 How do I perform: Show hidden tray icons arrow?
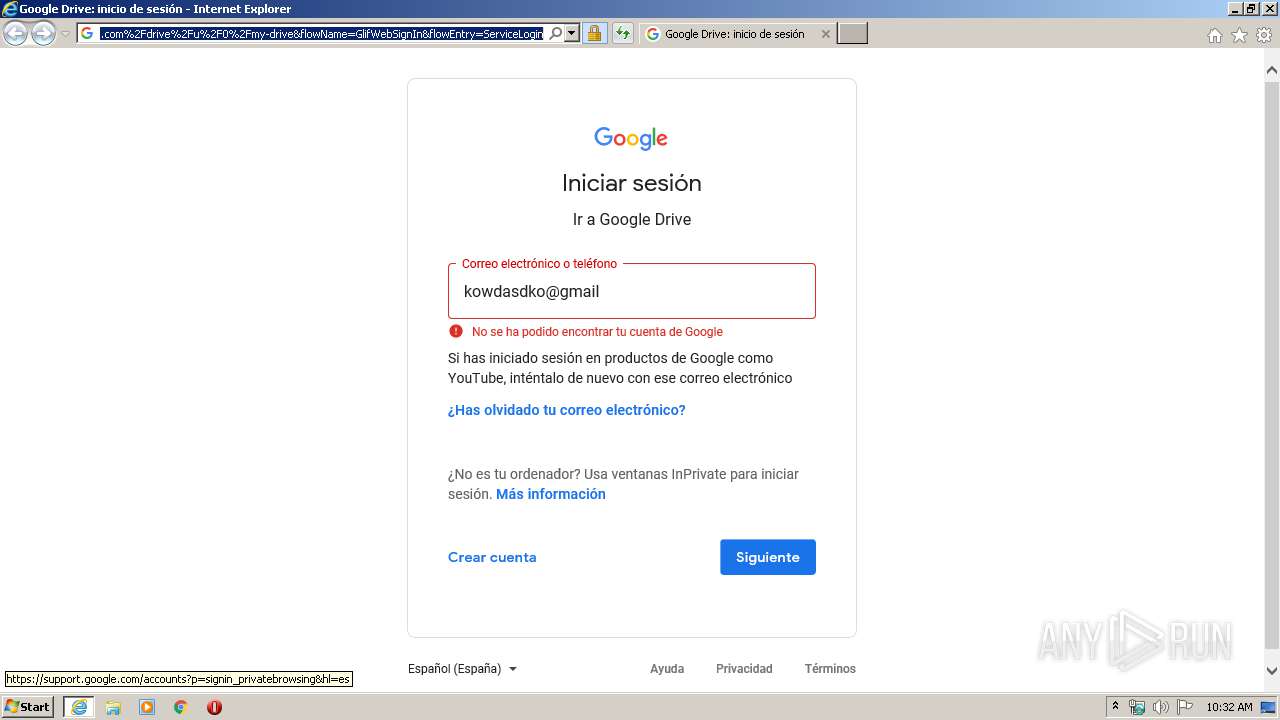coord(1116,707)
